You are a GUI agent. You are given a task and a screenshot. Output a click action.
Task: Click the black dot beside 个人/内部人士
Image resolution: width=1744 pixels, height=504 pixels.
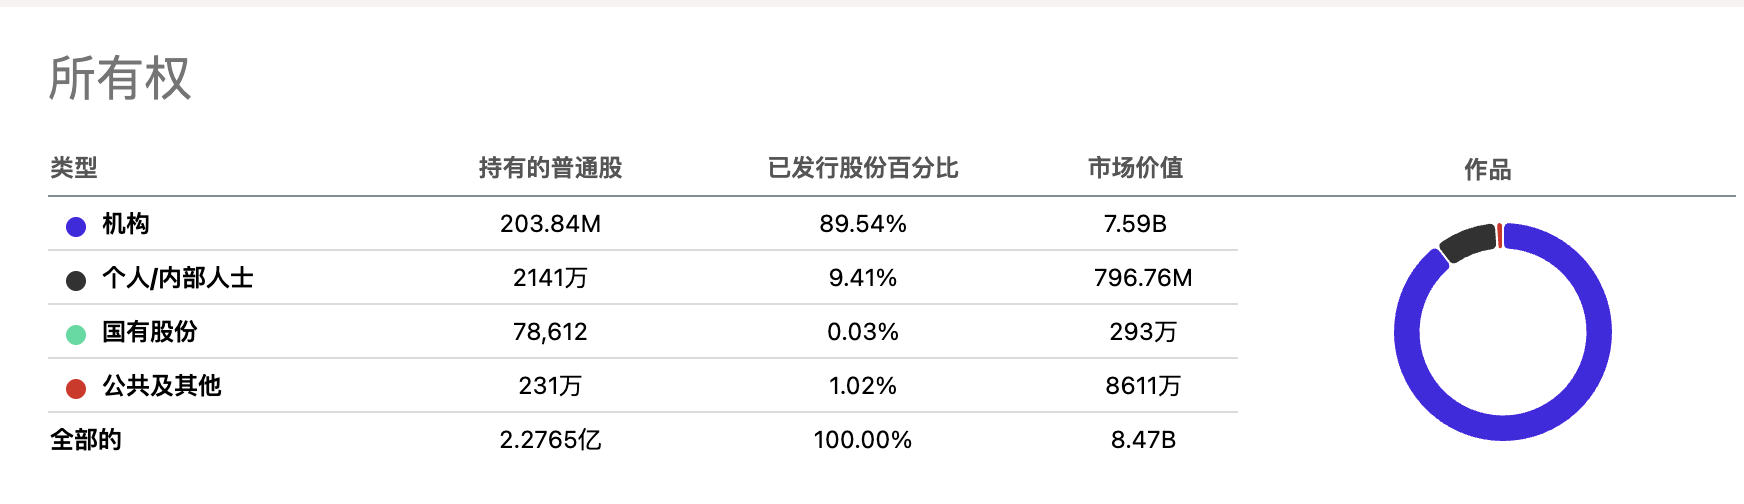(x=76, y=281)
